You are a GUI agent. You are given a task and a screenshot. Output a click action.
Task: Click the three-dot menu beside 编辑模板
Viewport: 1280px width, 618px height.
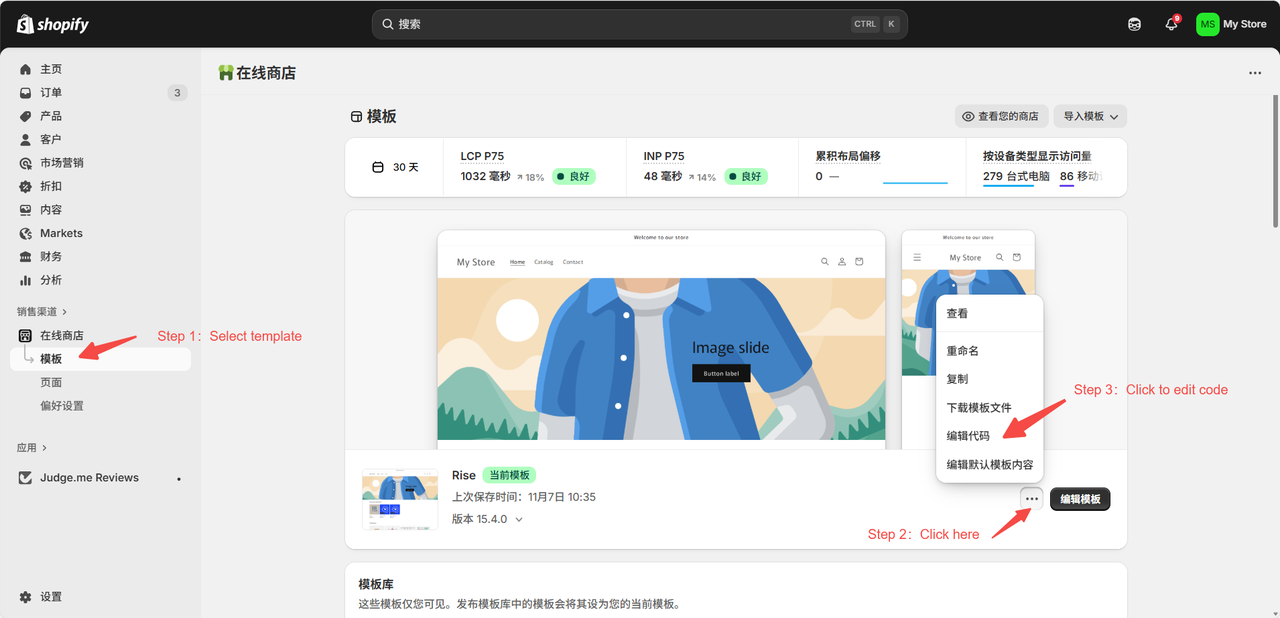1032,499
